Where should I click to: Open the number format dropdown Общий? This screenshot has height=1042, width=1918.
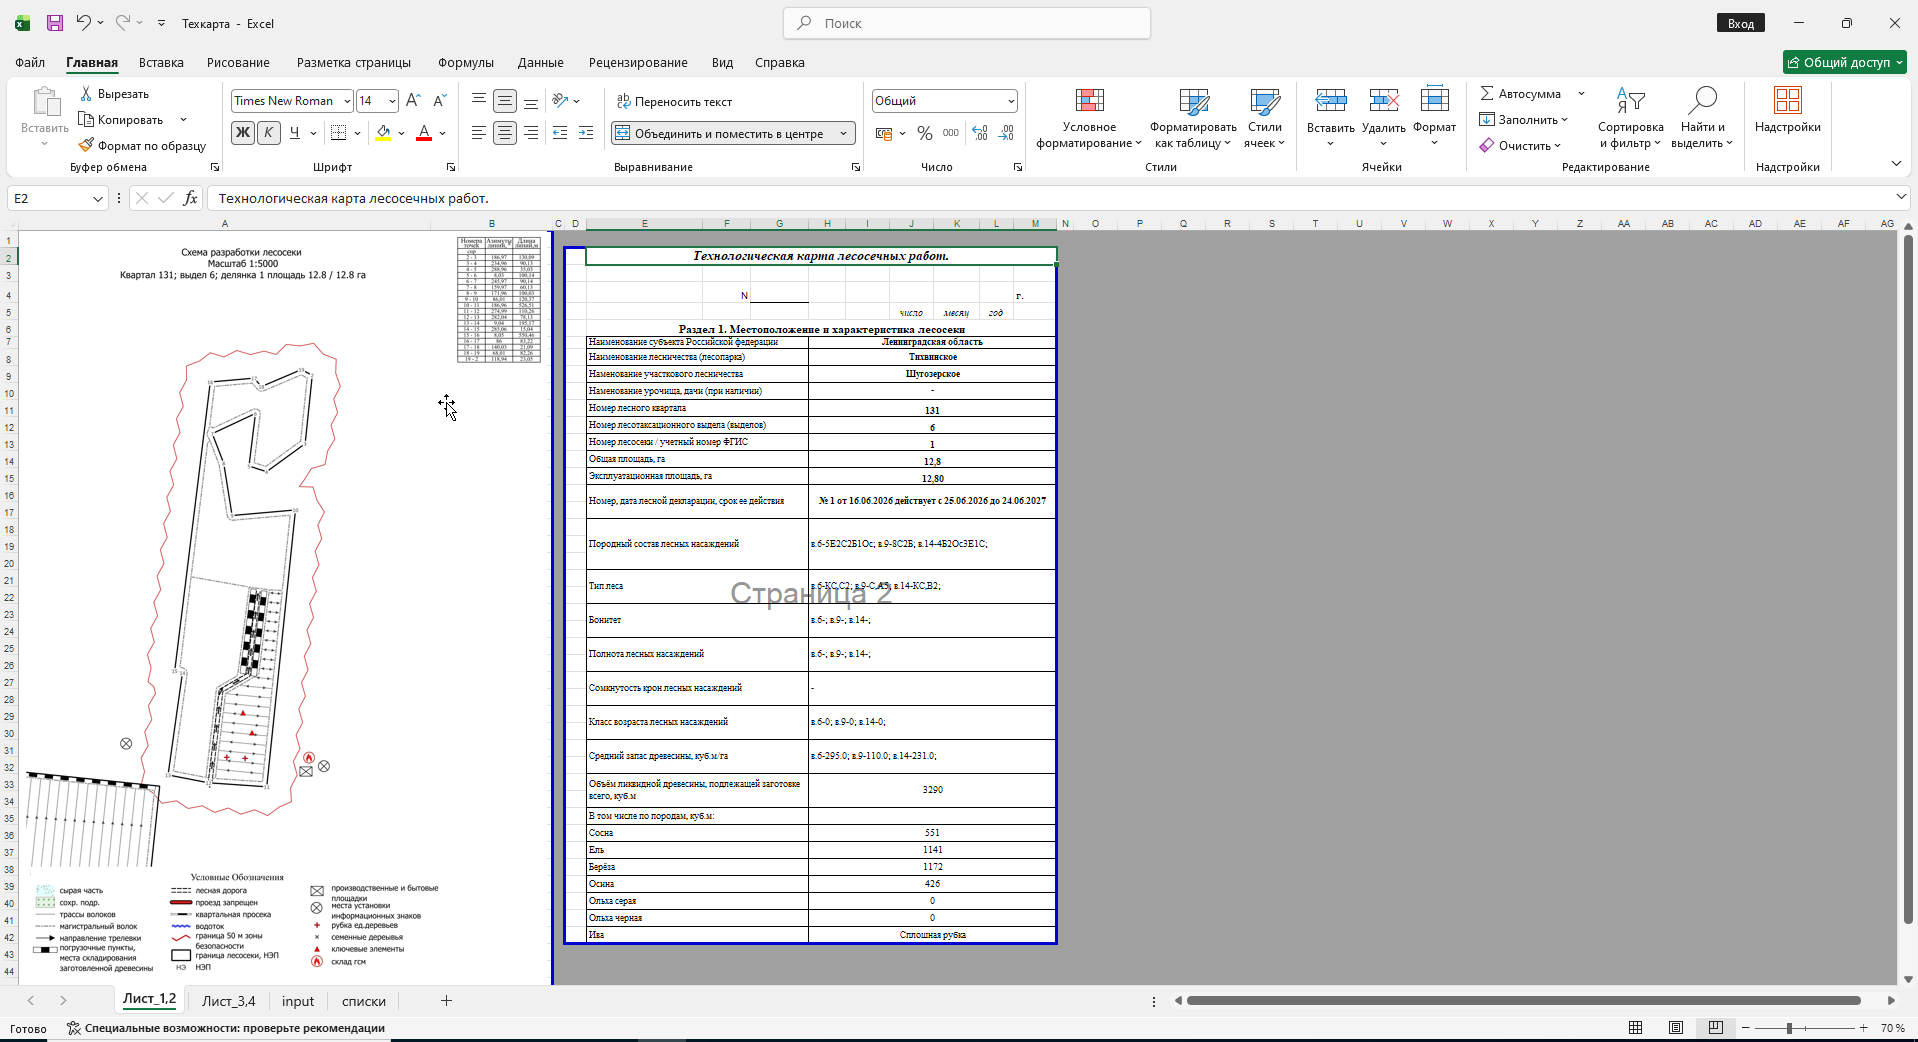[x=945, y=101]
